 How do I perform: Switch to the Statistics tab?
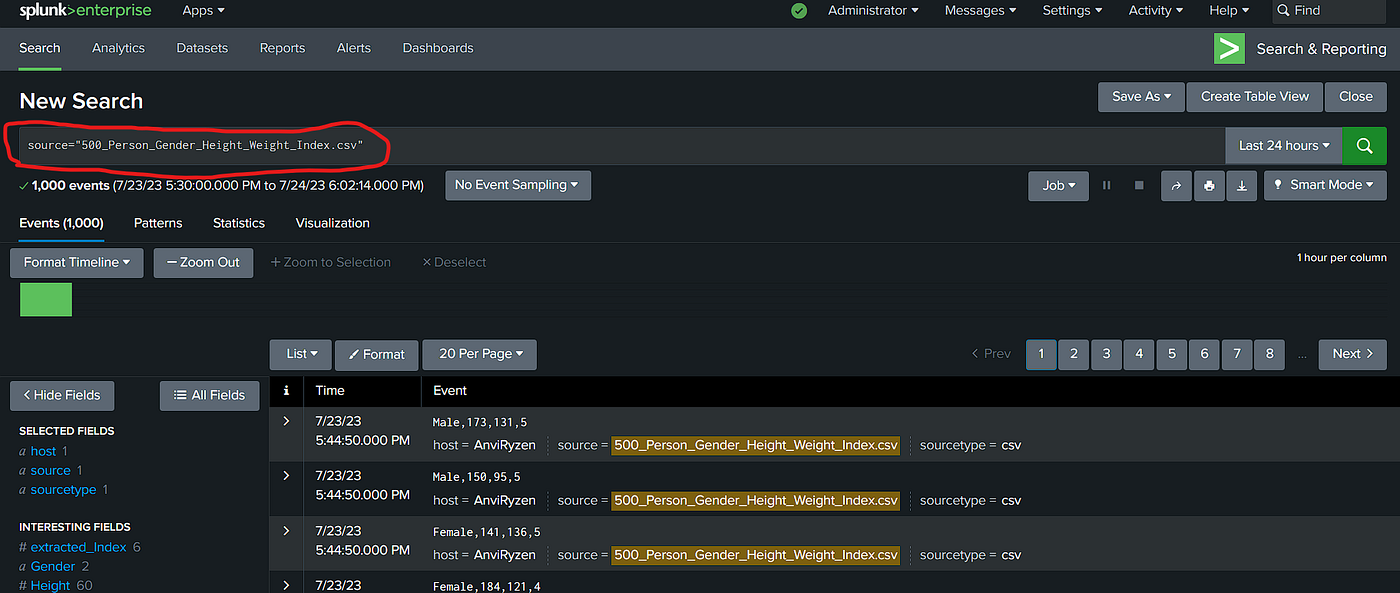click(x=239, y=223)
